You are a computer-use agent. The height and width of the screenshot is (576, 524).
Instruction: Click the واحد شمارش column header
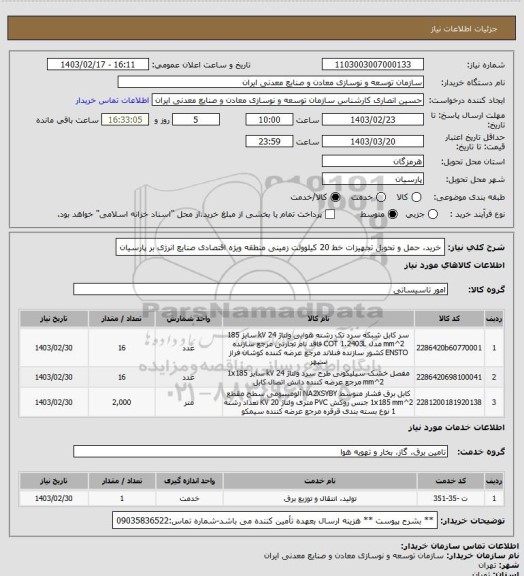(189, 318)
